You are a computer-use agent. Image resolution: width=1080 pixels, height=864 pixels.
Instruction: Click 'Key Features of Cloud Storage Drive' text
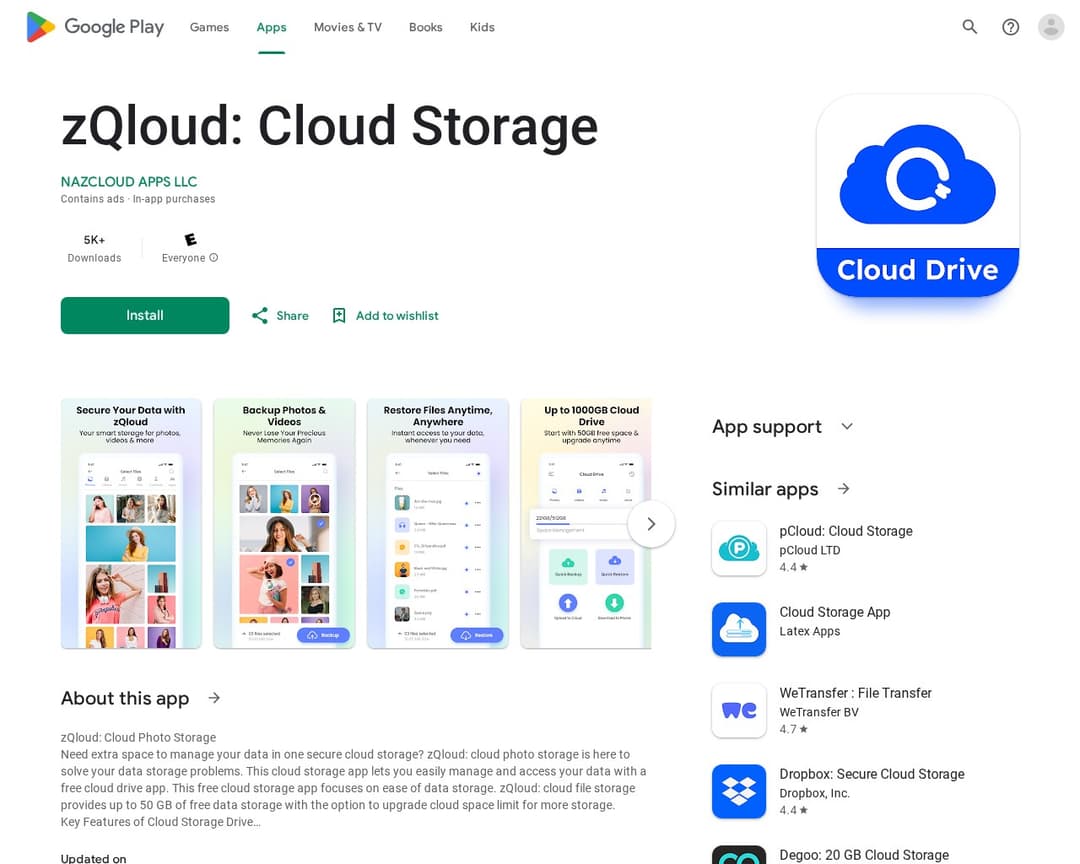tap(160, 821)
